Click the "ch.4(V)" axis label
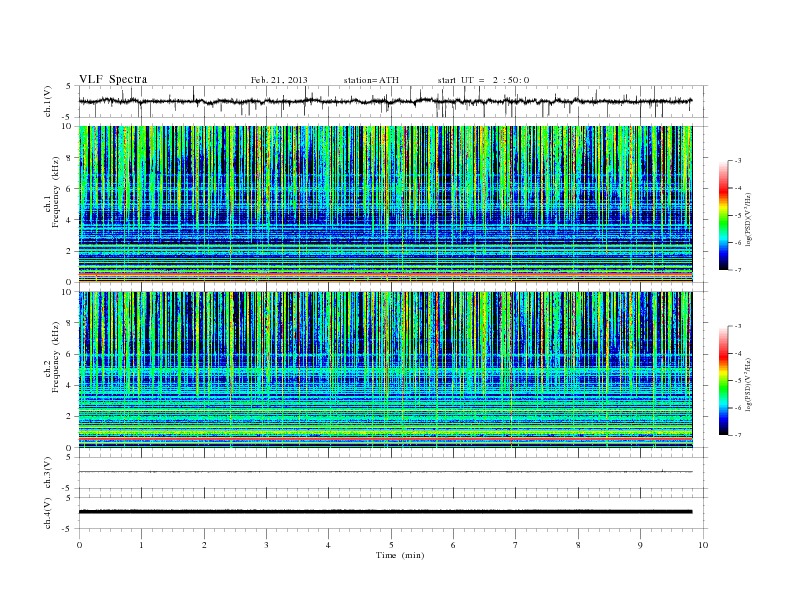The width and height of the screenshot is (792, 612). pyautogui.click(x=48, y=514)
